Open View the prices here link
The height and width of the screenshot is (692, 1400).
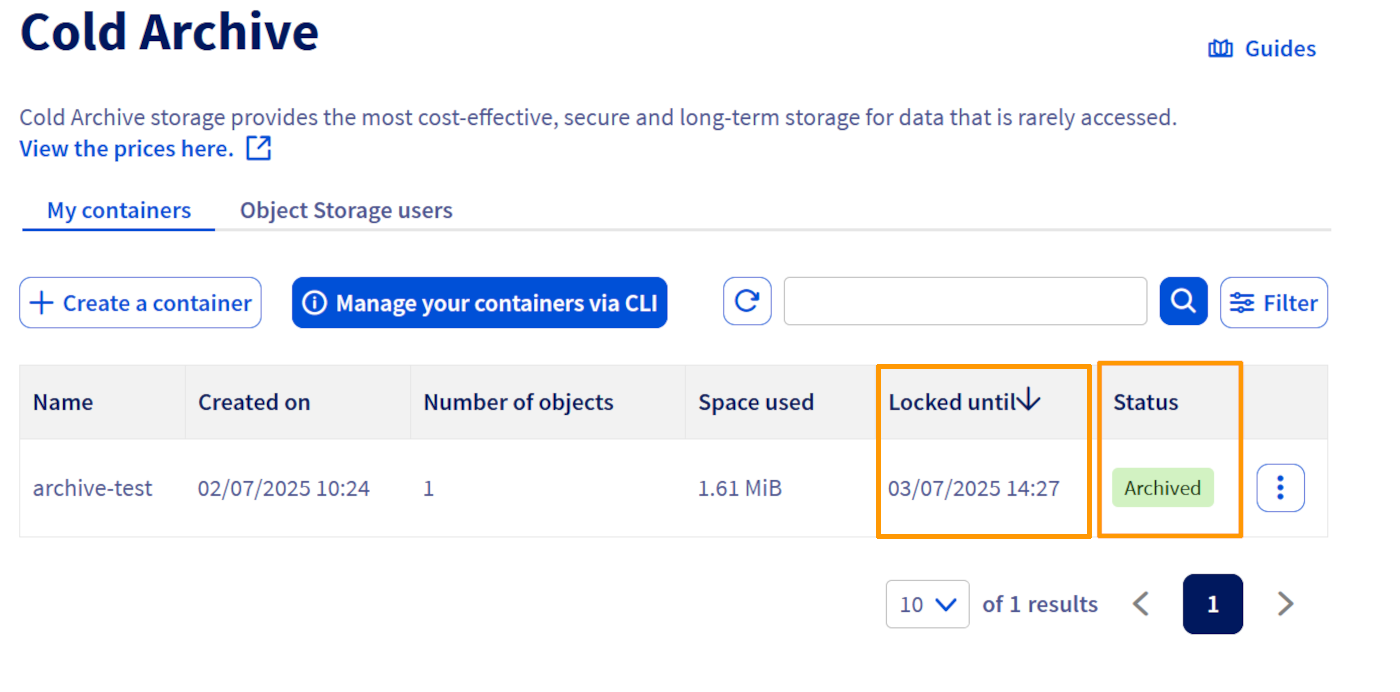point(125,147)
